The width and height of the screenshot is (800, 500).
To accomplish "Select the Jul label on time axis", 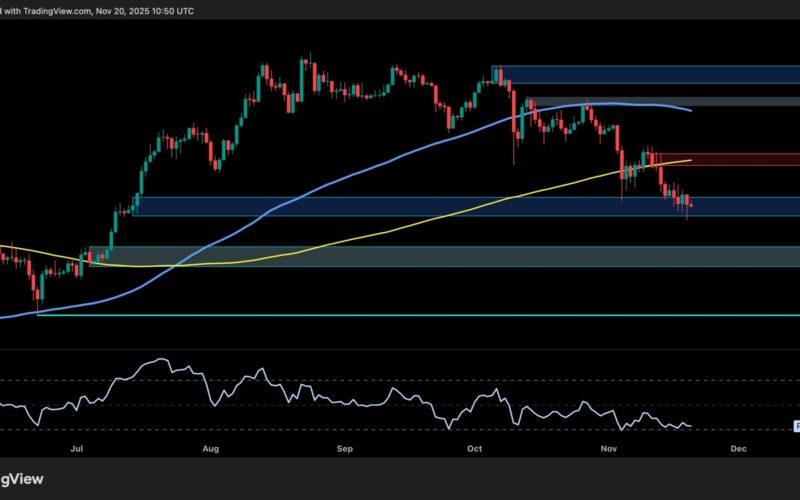I will (x=76, y=450).
